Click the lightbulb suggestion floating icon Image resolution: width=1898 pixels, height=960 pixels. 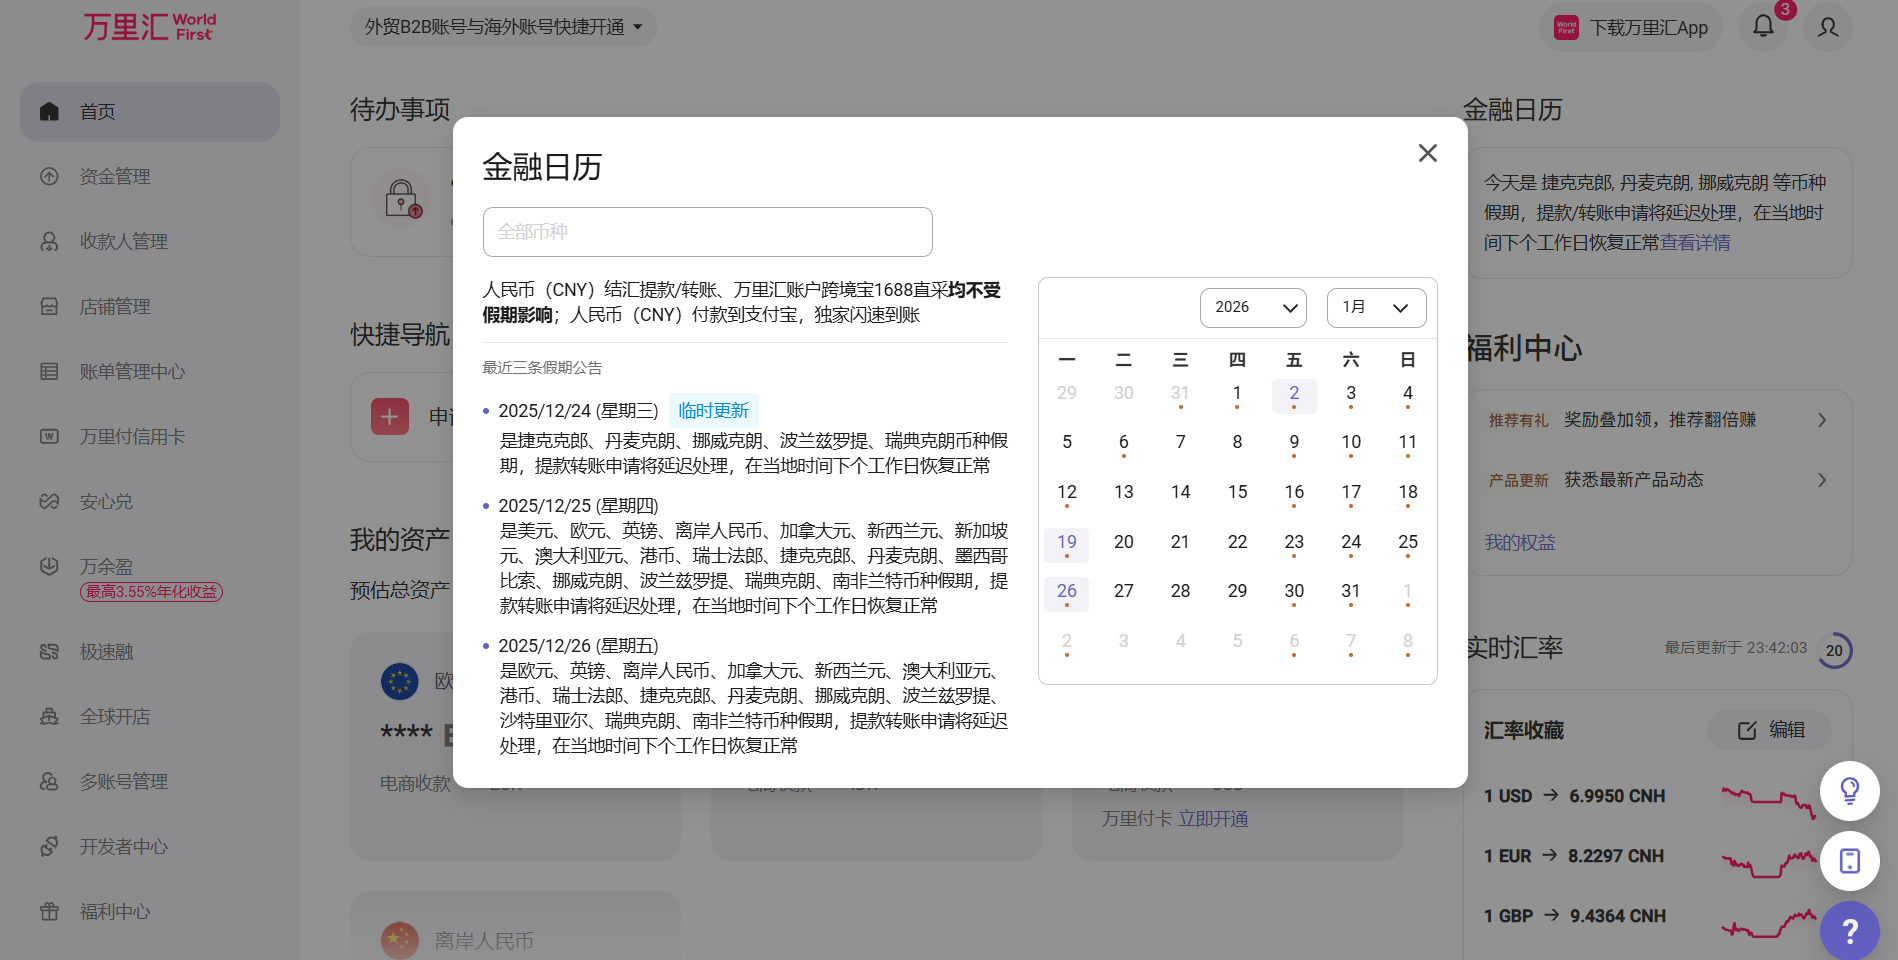(1849, 791)
